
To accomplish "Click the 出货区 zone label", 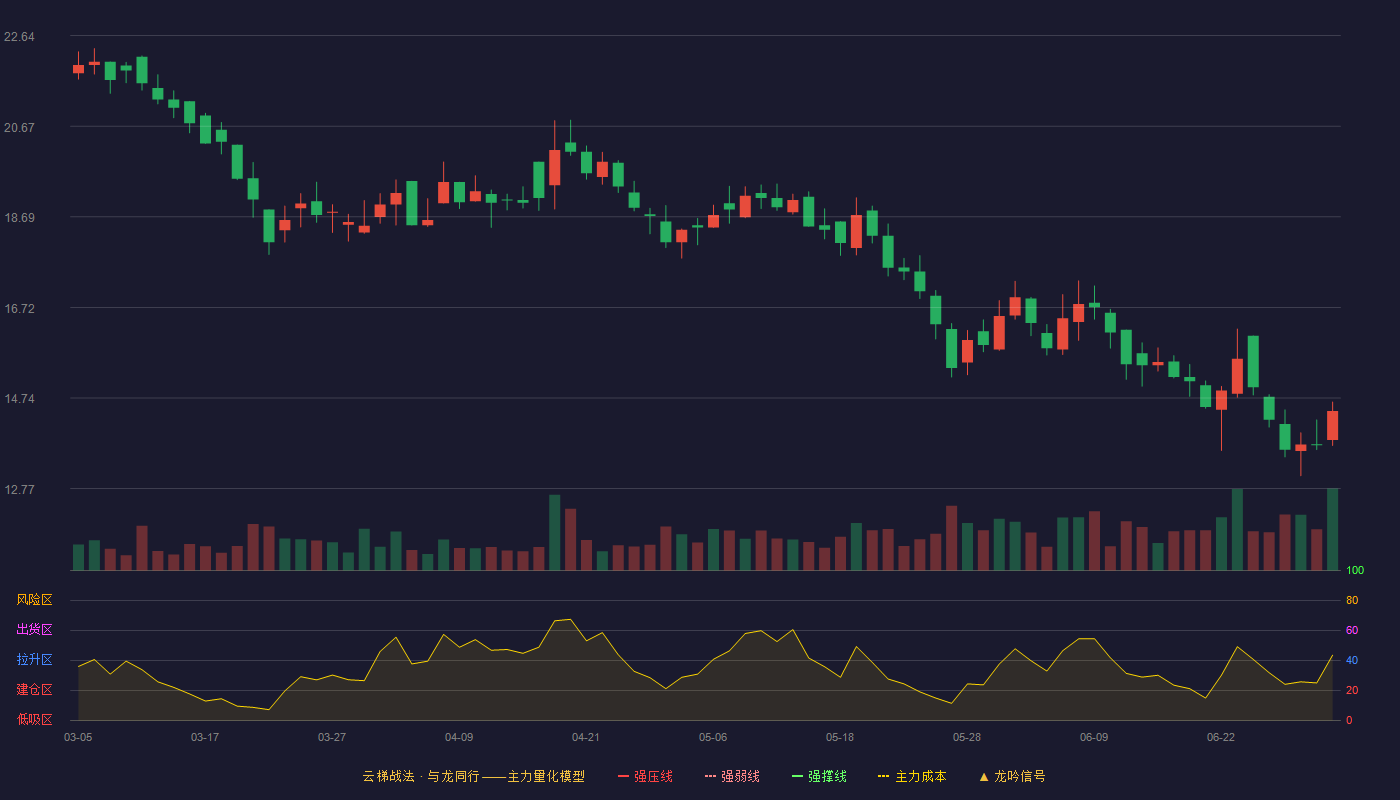I will (34, 630).
